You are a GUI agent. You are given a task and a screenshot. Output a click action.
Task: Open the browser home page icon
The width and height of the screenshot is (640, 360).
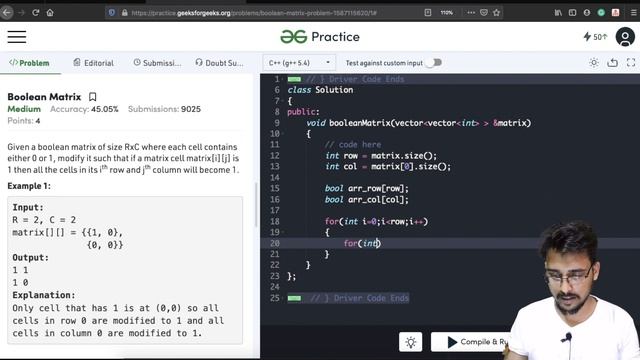point(50,13)
